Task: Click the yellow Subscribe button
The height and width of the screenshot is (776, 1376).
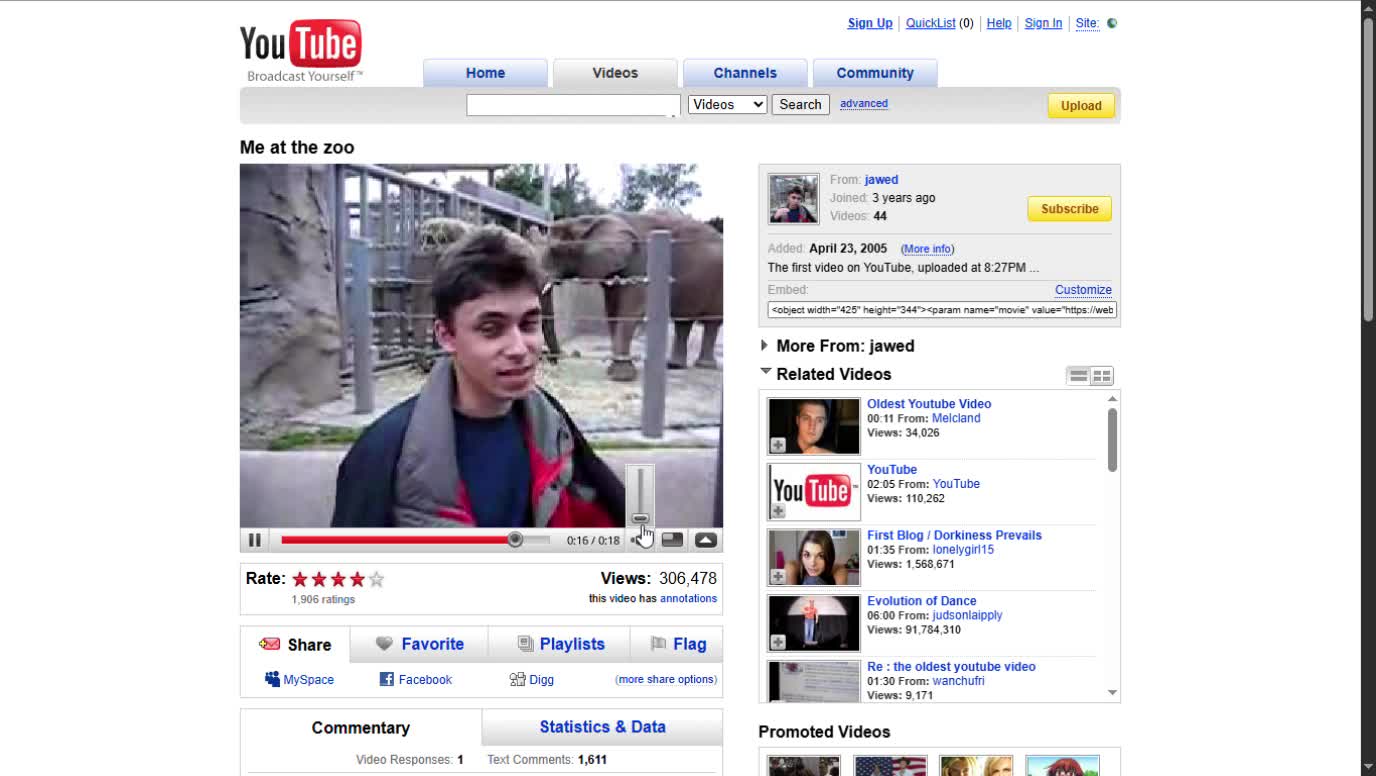Action: tap(1069, 209)
